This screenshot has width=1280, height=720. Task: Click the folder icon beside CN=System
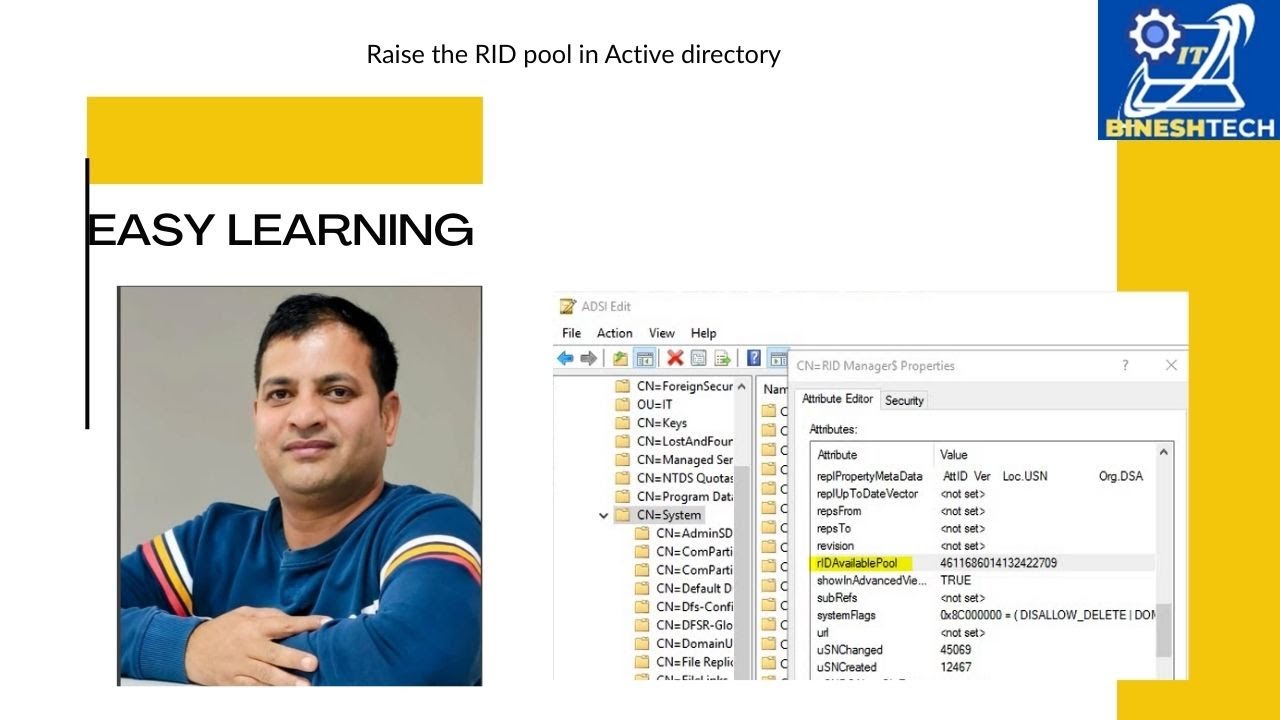tap(622, 515)
